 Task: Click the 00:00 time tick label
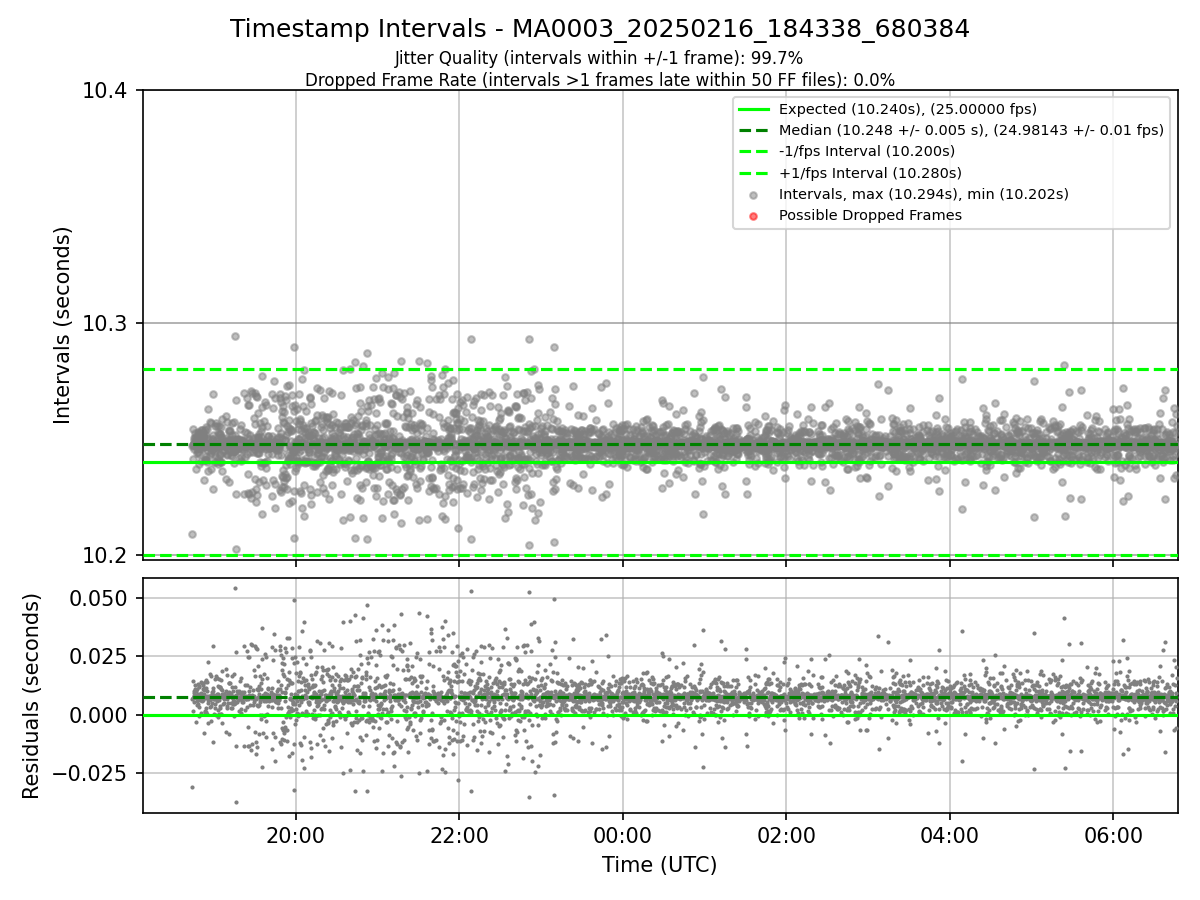coord(622,834)
